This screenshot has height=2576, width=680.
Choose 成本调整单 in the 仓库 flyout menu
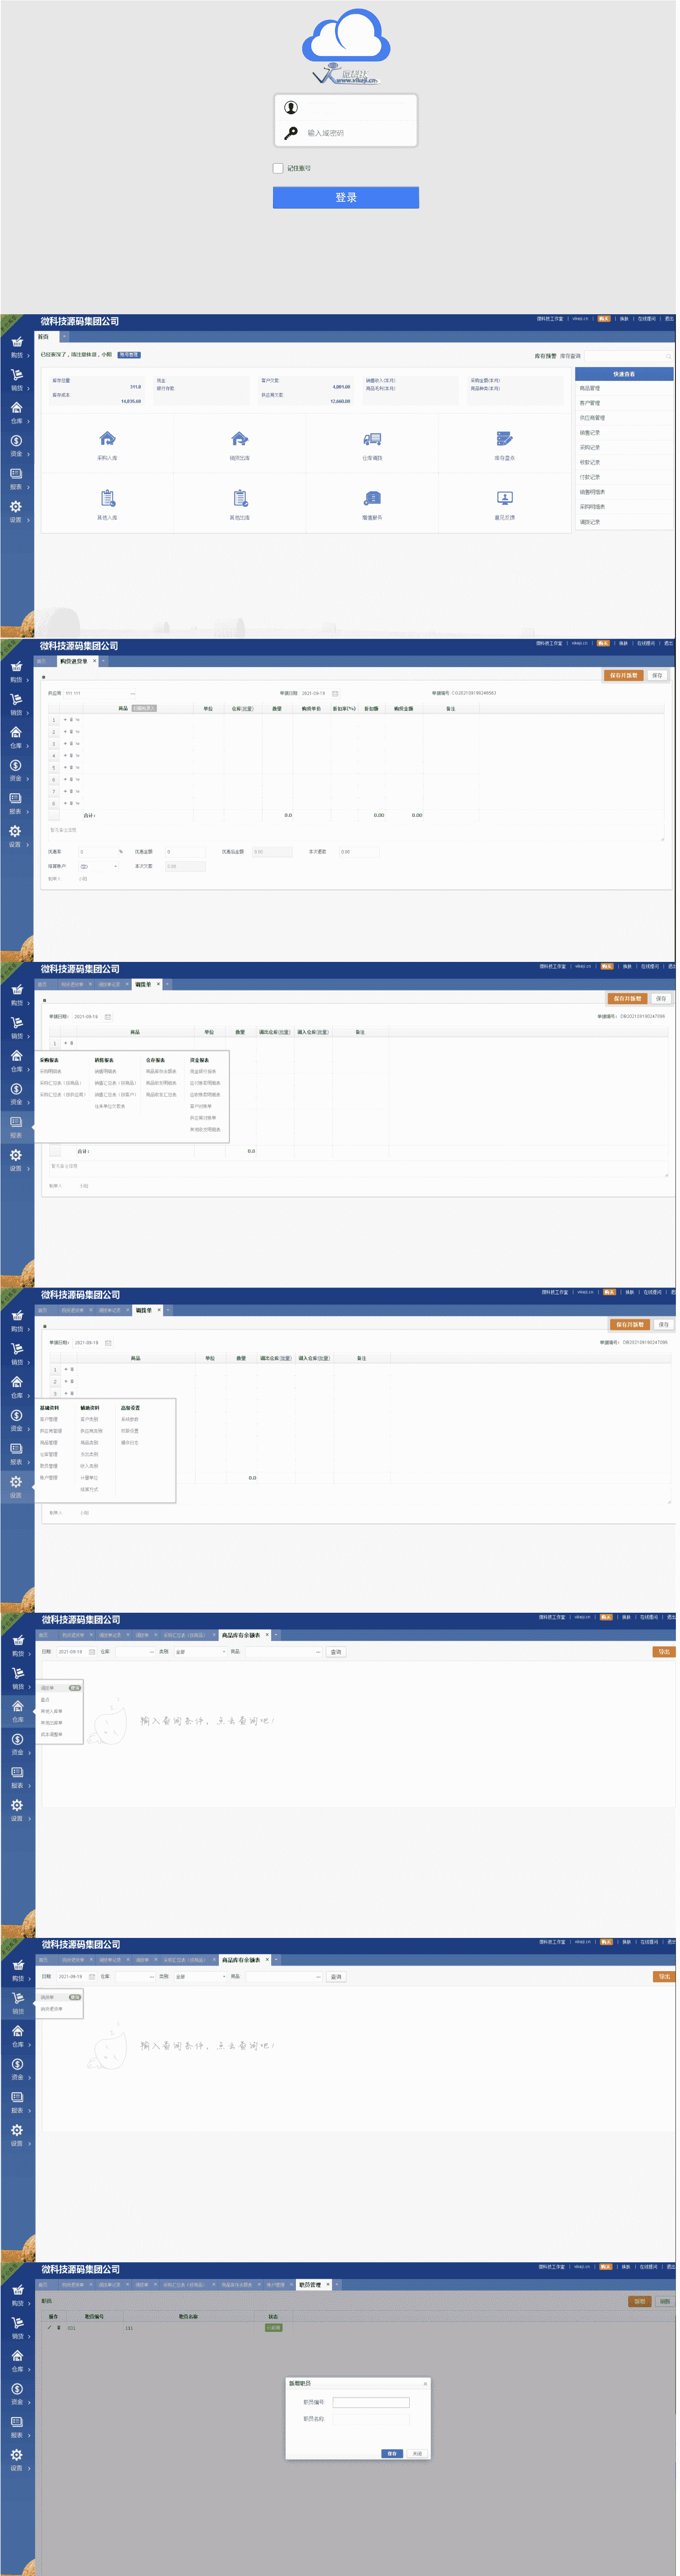point(51,1735)
